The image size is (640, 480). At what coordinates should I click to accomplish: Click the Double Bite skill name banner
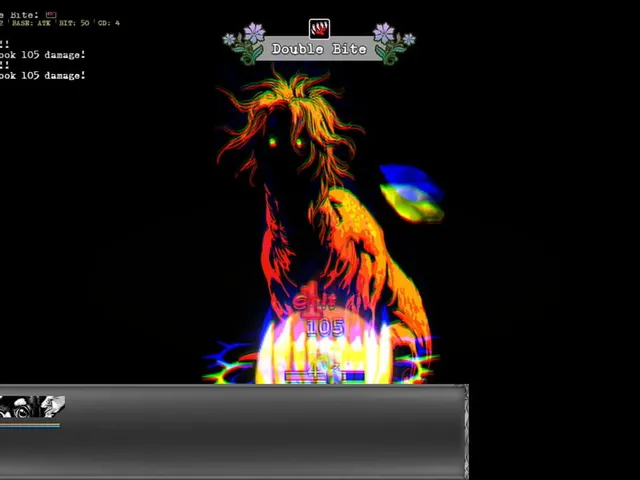(x=319, y=49)
